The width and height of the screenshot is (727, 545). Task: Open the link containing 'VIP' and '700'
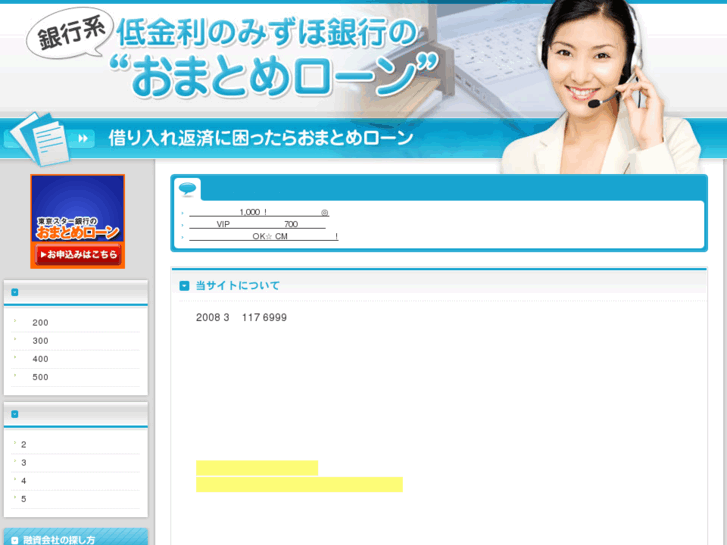pyautogui.click(x=257, y=224)
